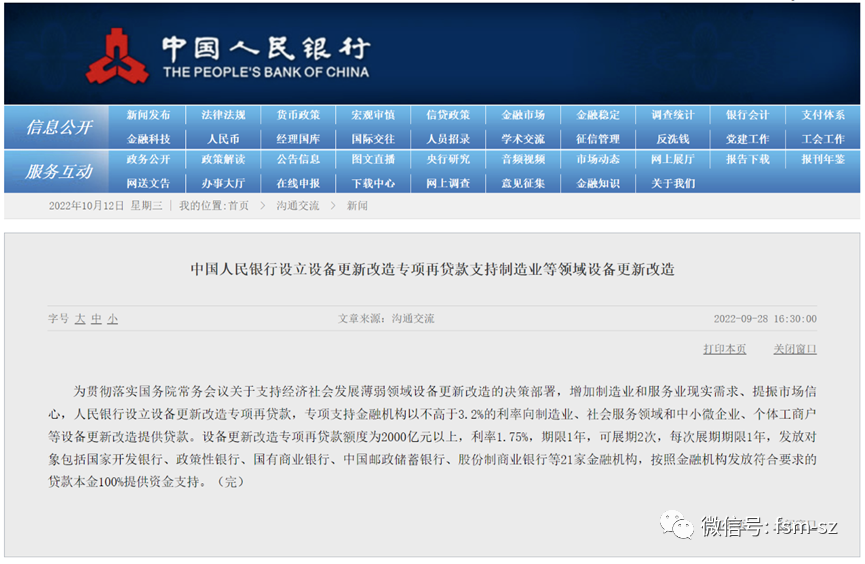Open 政务公开 in 服务互动 row
The image size is (865, 564).
pyautogui.click(x=148, y=159)
